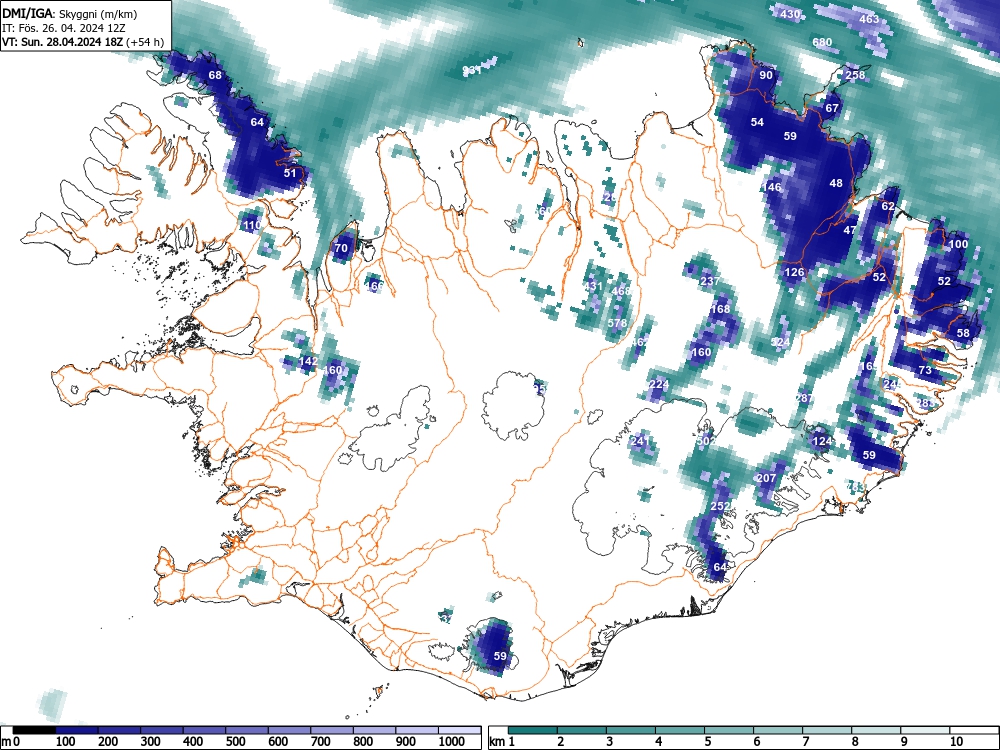Click the legend tick label 1000
This screenshot has width=1000, height=750.
coord(452,742)
